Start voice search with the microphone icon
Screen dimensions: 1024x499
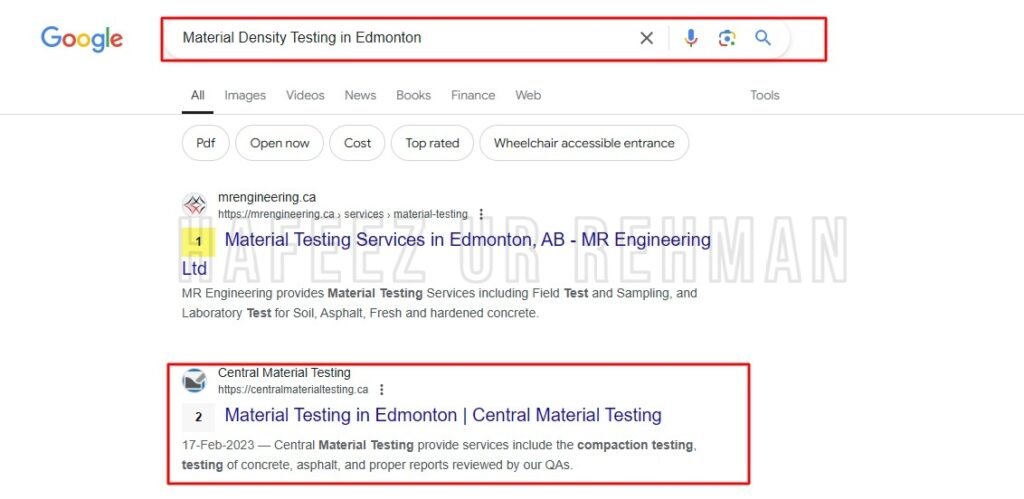pos(691,38)
